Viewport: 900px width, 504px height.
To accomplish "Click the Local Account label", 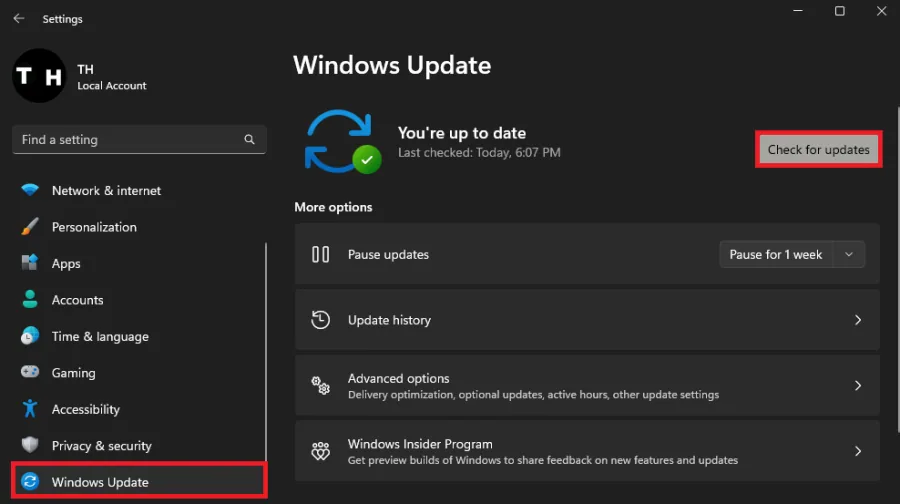I will (112, 86).
